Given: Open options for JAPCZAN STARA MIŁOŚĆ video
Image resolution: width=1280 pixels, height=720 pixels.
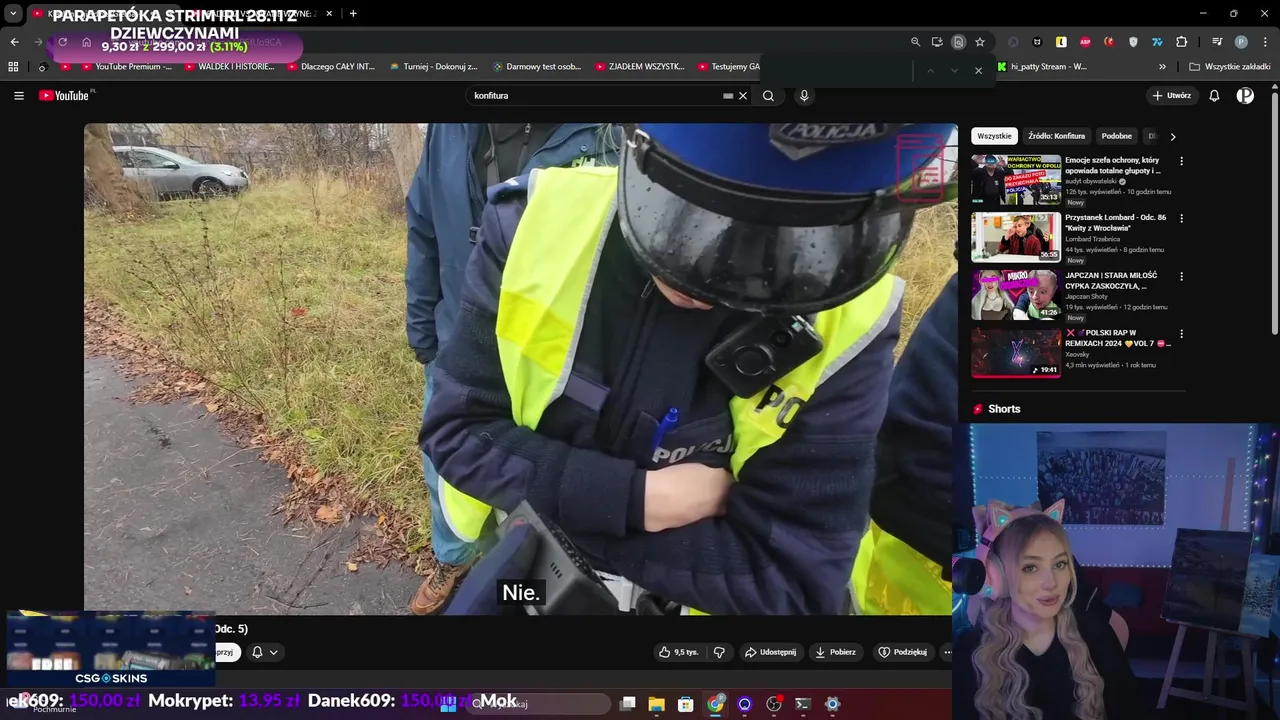Looking at the screenshot, I should pyautogui.click(x=1181, y=276).
